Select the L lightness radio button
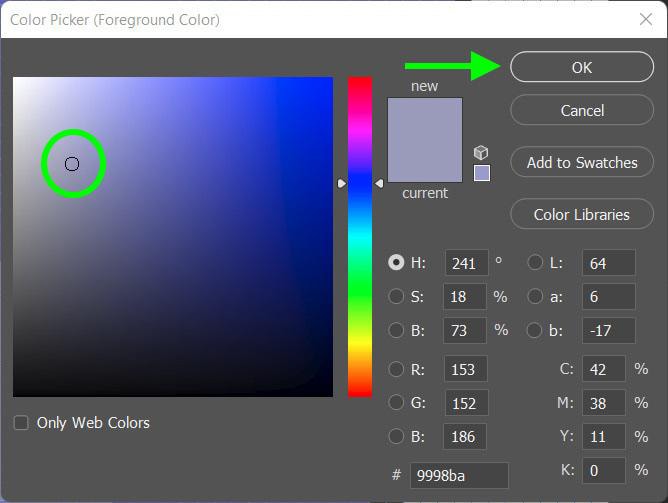The height and width of the screenshot is (503, 668). tap(535, 262)
